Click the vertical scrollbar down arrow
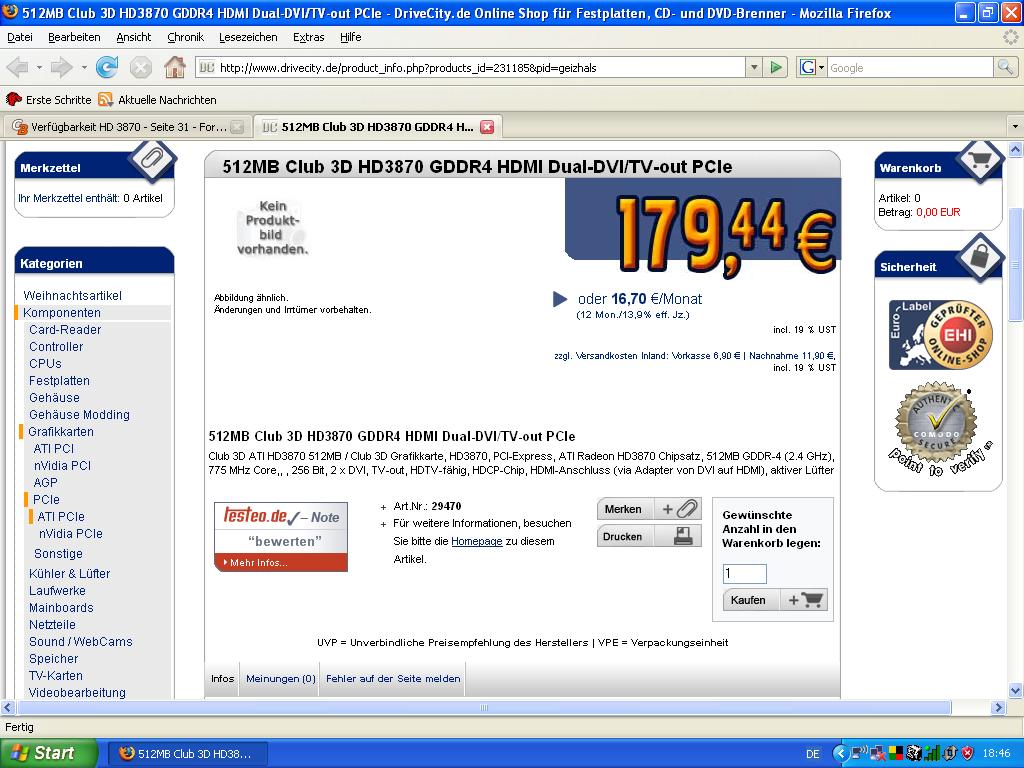The image size is (1024, 768). click(x=1015, y=690)
